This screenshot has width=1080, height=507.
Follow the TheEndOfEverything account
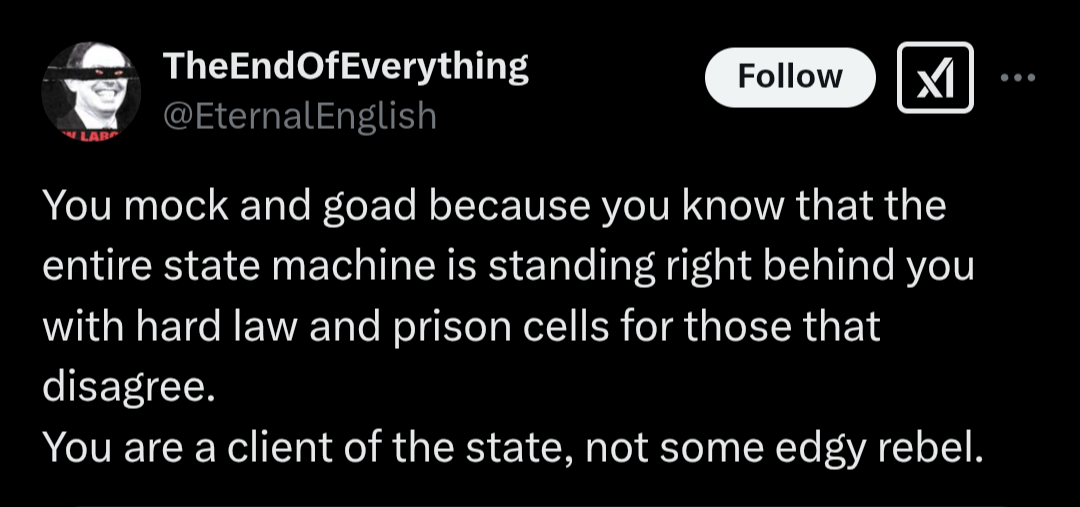790,77
